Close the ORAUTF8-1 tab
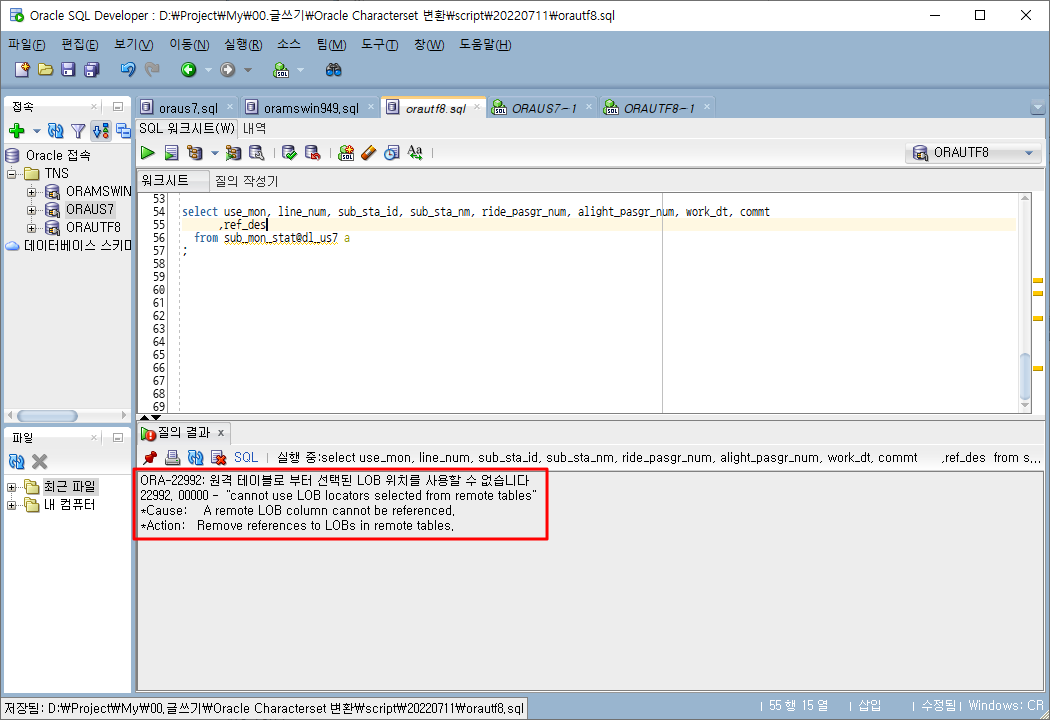1050x720 pixels. pos(706,106)
